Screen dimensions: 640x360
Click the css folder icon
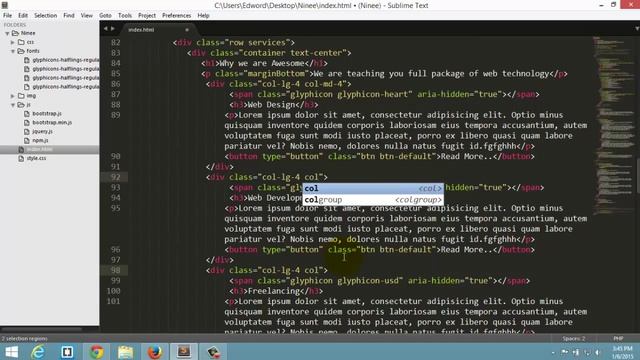pyautogui.click(x=21, y=42)
